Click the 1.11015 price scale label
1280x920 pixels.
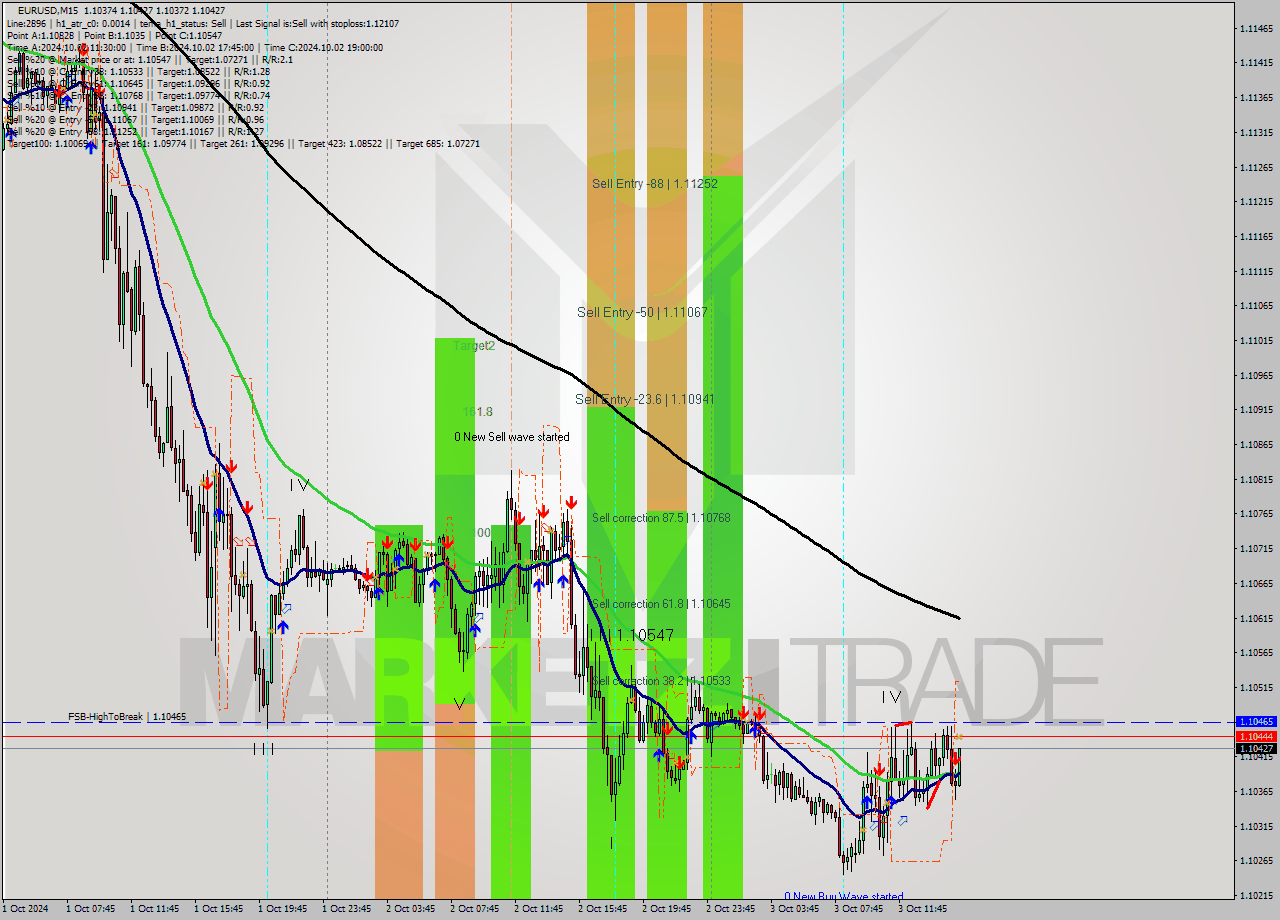pyautogui.click(x=1256, y=340)
